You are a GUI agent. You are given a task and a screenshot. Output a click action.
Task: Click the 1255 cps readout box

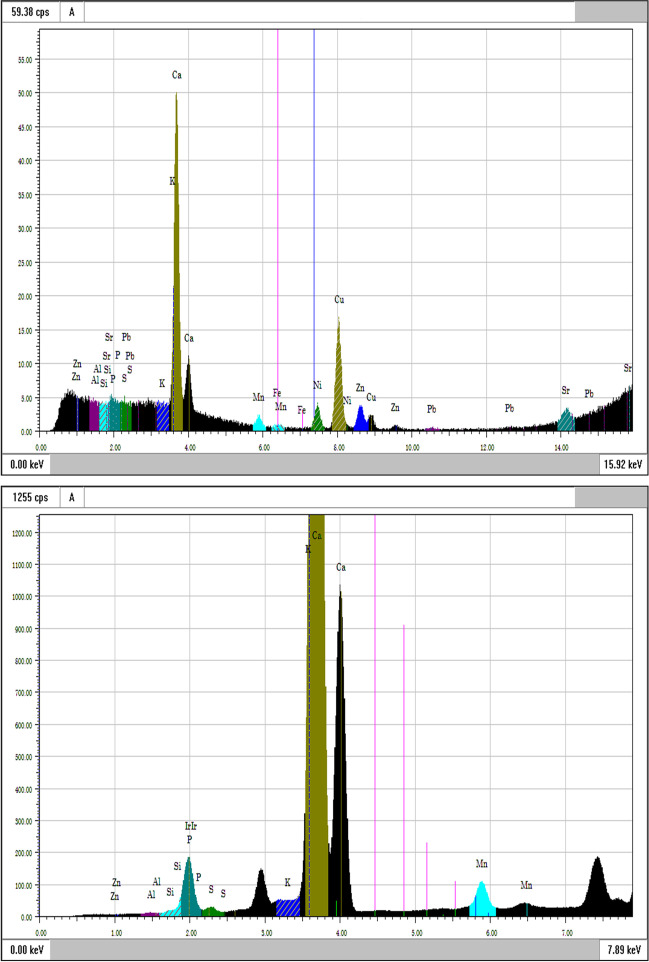point(31,498)
